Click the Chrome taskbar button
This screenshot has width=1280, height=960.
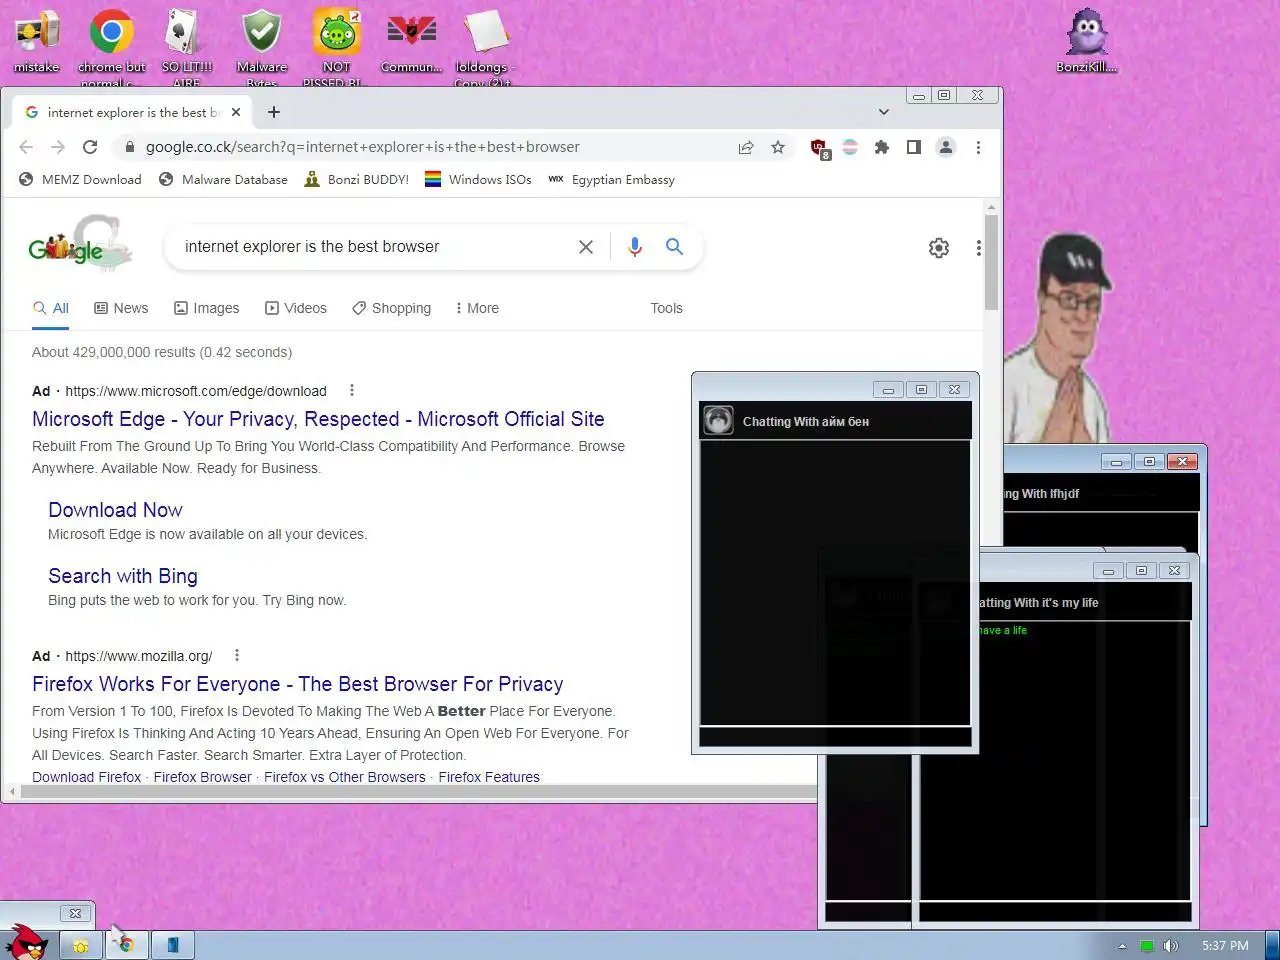(x=127, y=945)
